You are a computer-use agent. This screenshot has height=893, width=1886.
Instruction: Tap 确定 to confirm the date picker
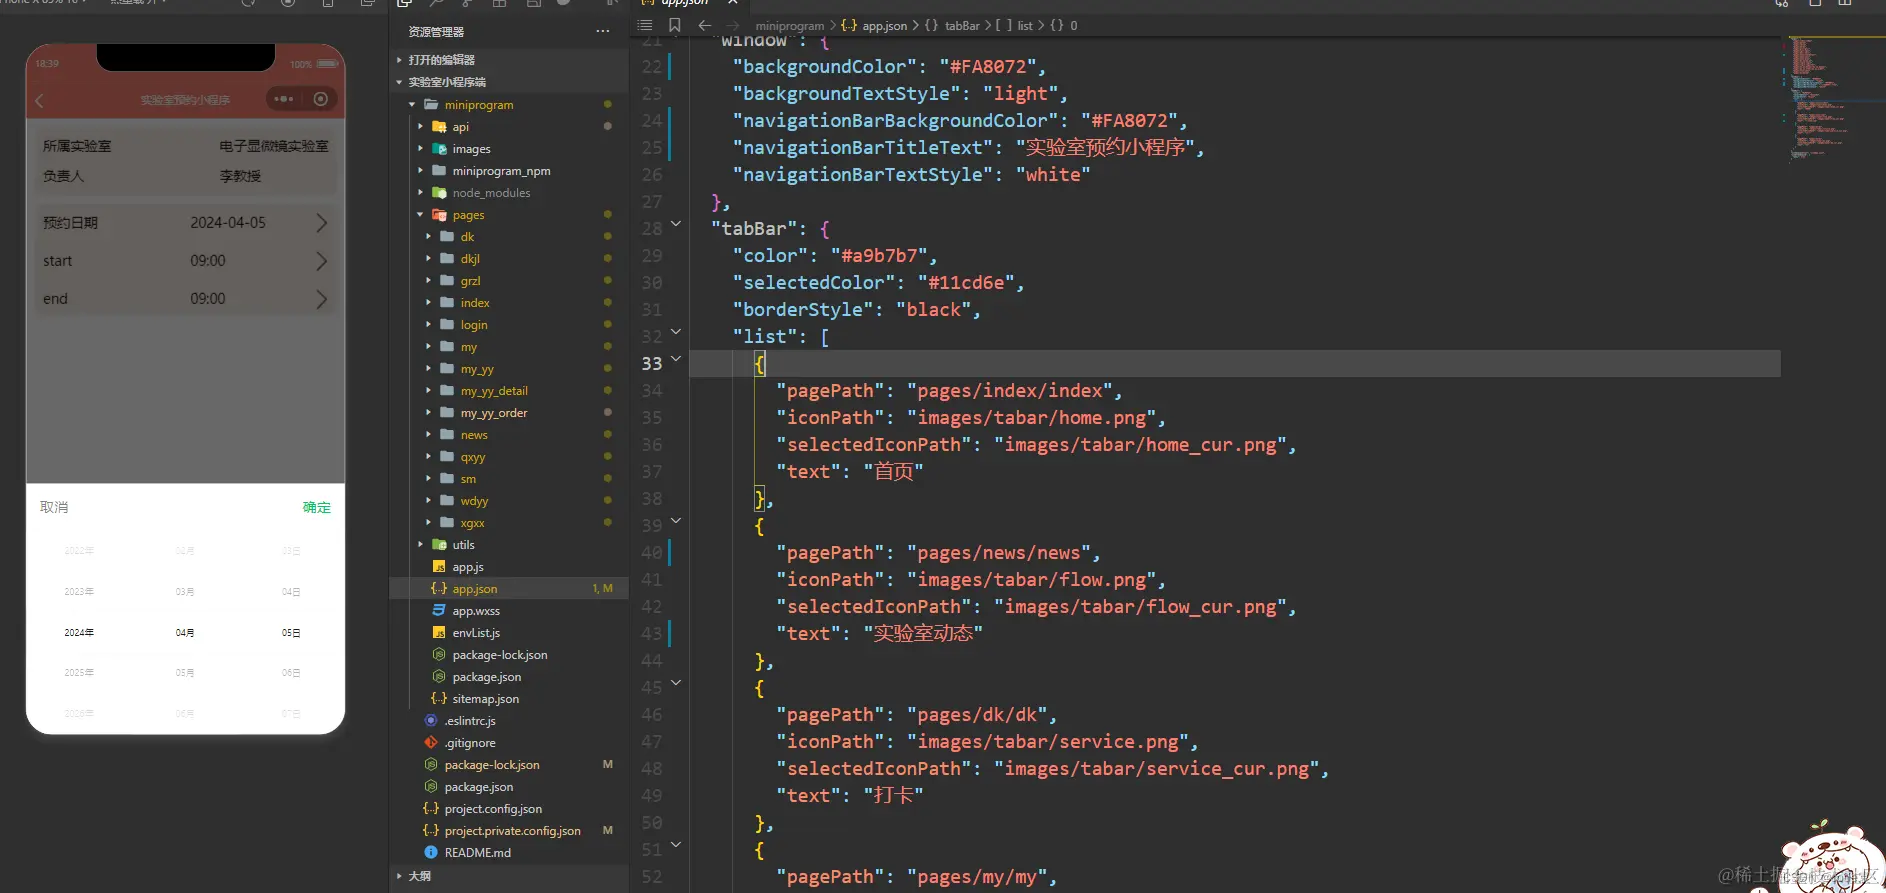click(x=317, y=507)
